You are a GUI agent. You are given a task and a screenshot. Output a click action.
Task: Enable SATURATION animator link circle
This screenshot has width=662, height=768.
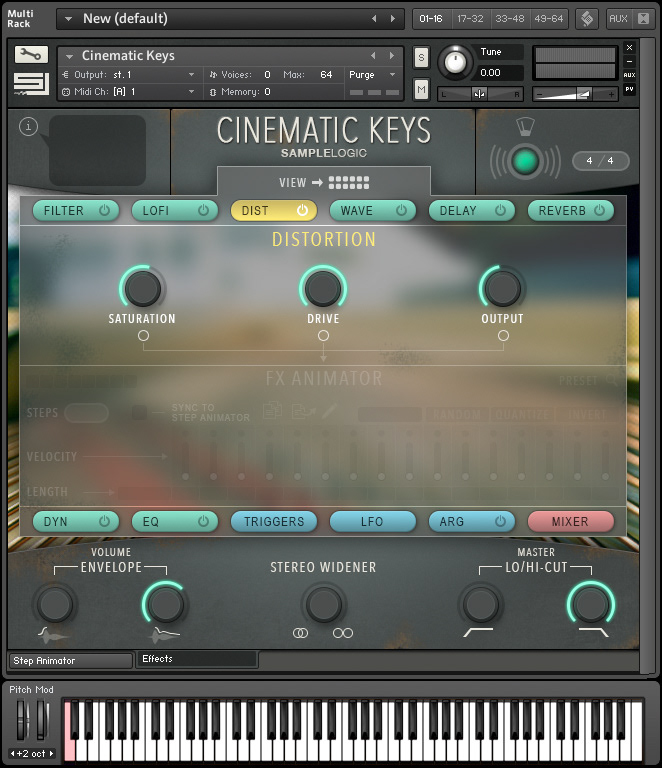[x=143, y=336]
